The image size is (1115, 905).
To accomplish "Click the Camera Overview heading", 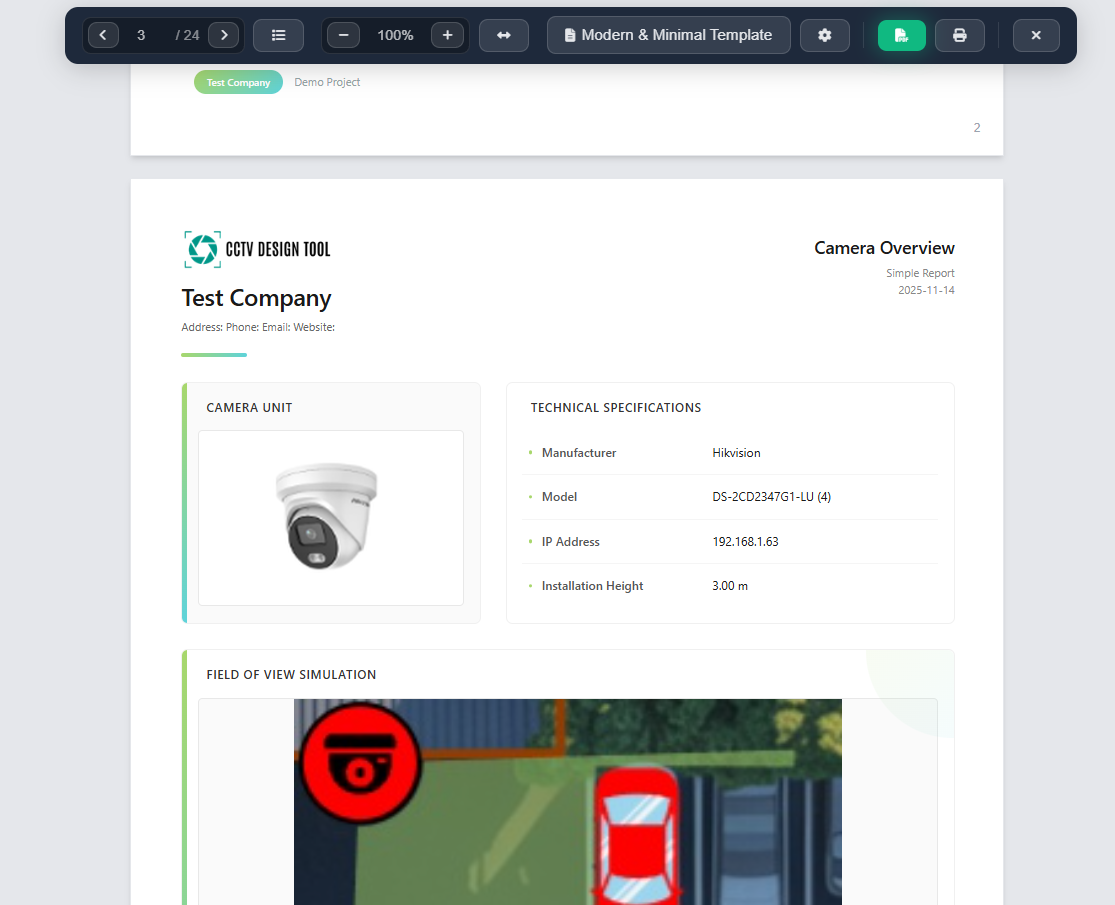I will click(884, 248).
